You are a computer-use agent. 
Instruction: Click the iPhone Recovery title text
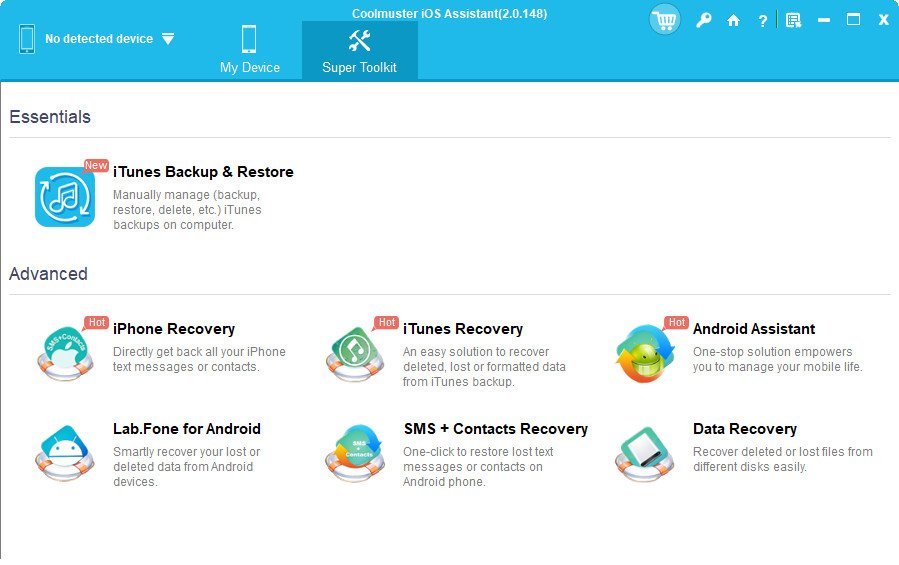pos(174,329)
